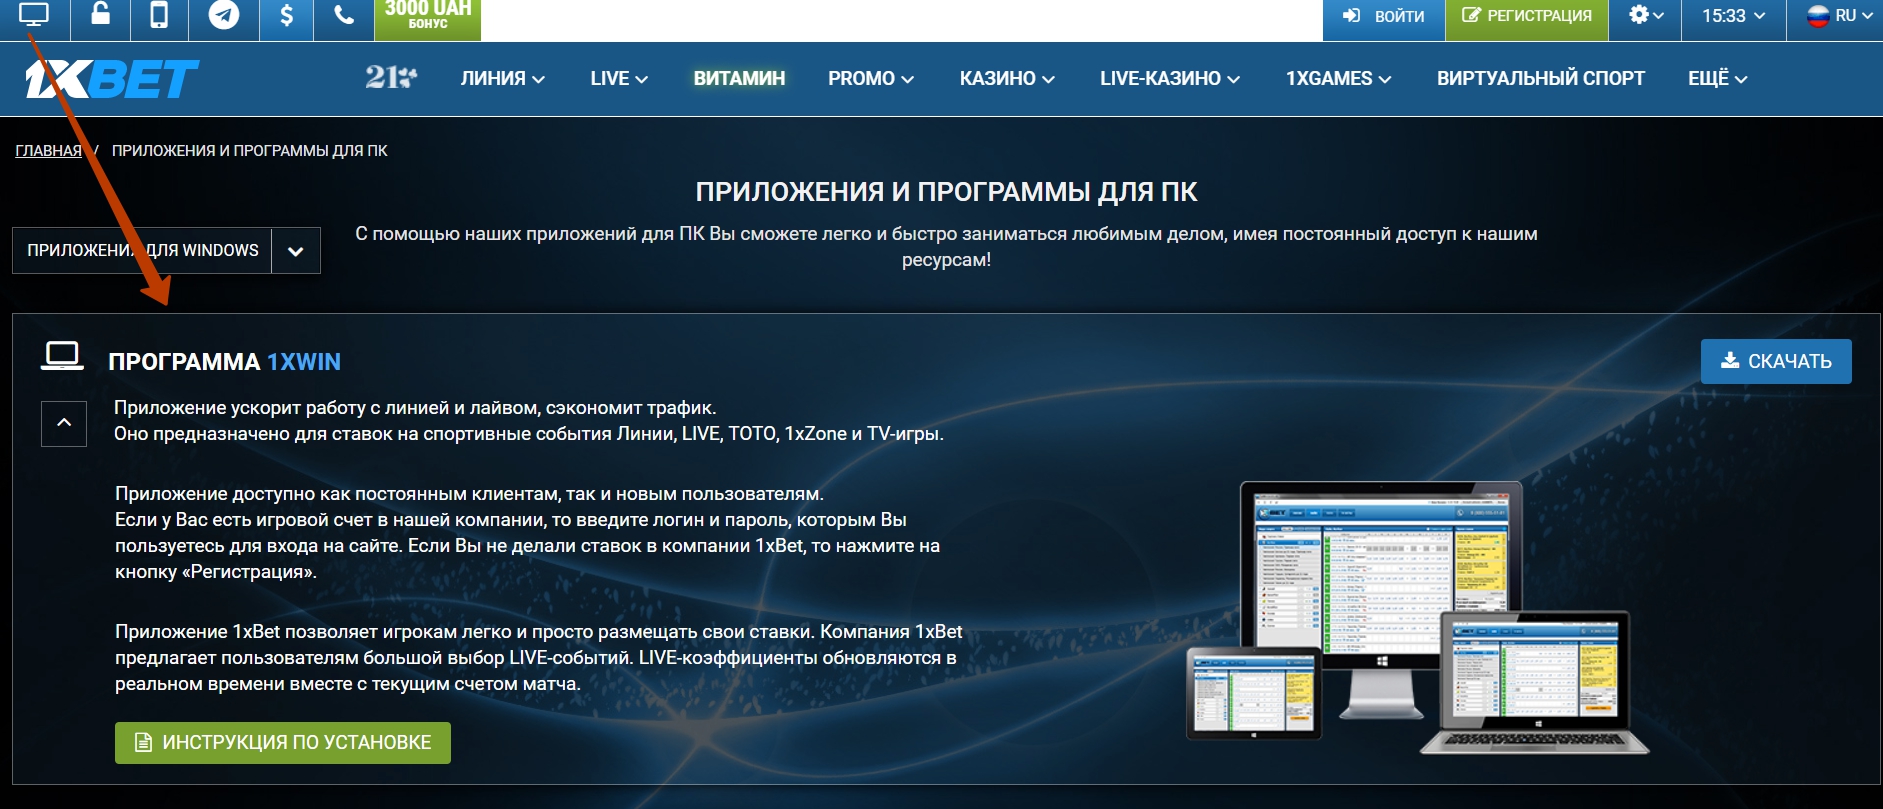Collapse the 1XWIN description chevron

click(x=64, y=423)
